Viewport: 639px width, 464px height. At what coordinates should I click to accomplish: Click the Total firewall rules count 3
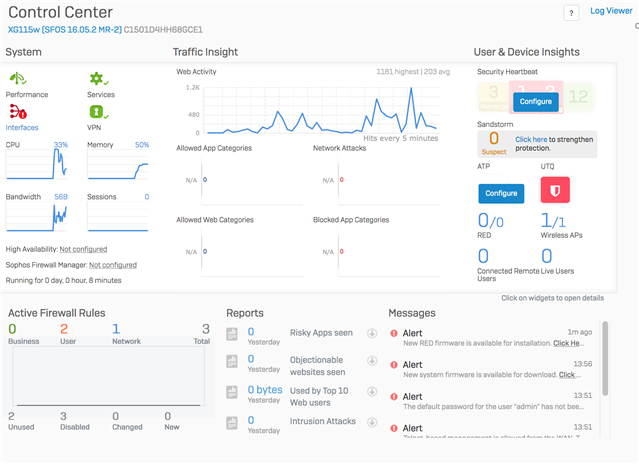tap(206, 329)
